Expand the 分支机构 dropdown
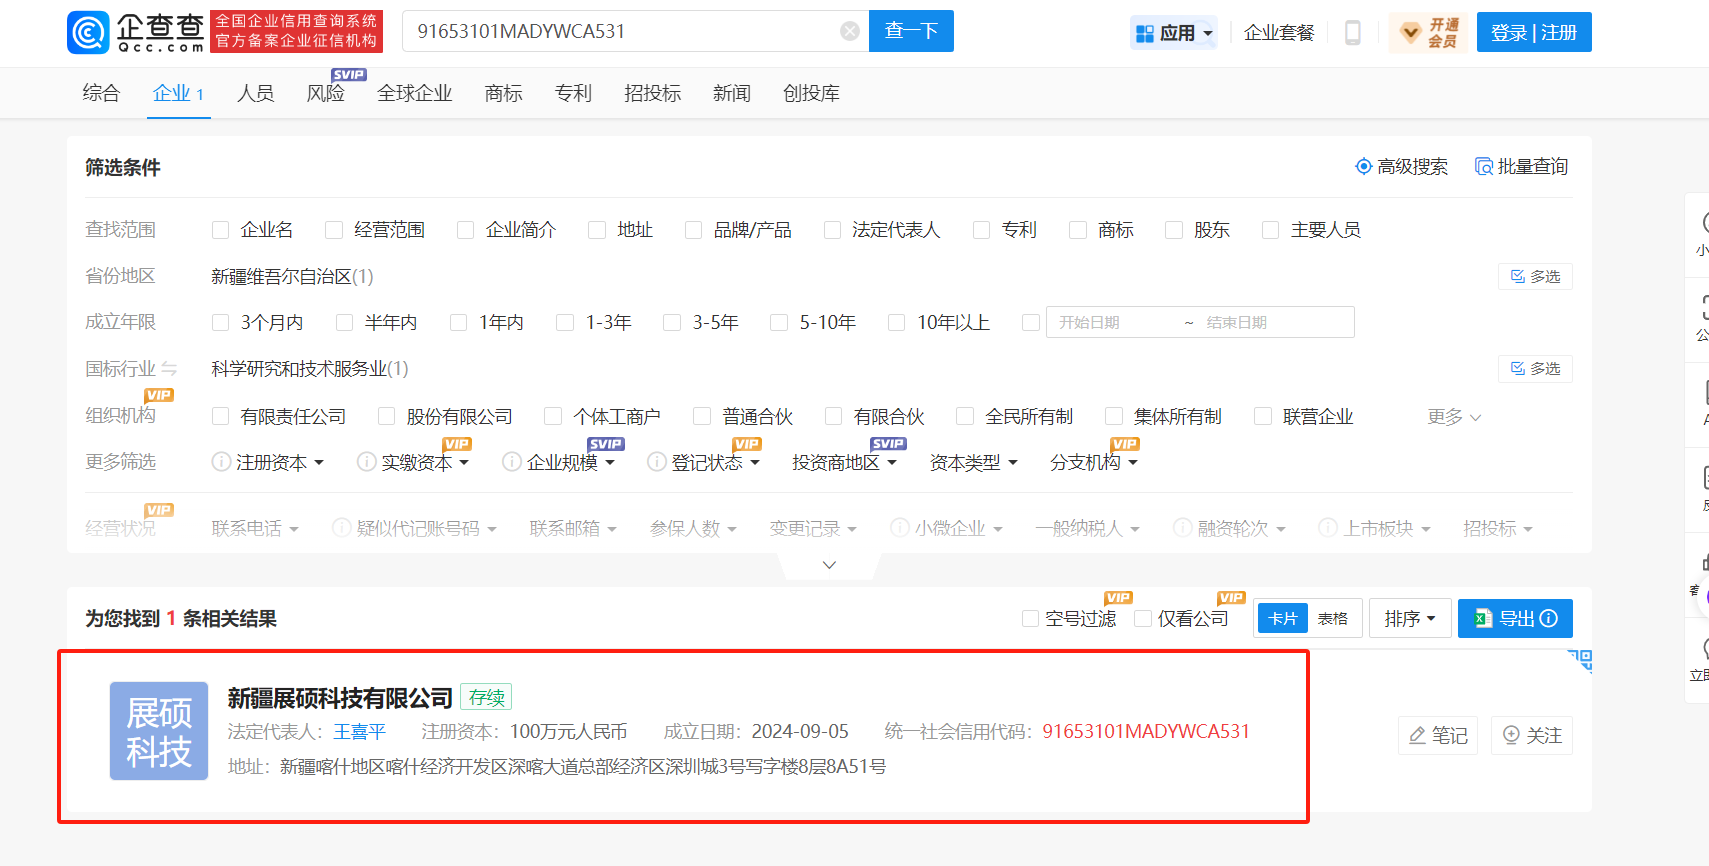Image resolution: width=1709 pixels, height=866 pixels. tap(1094, 463)
